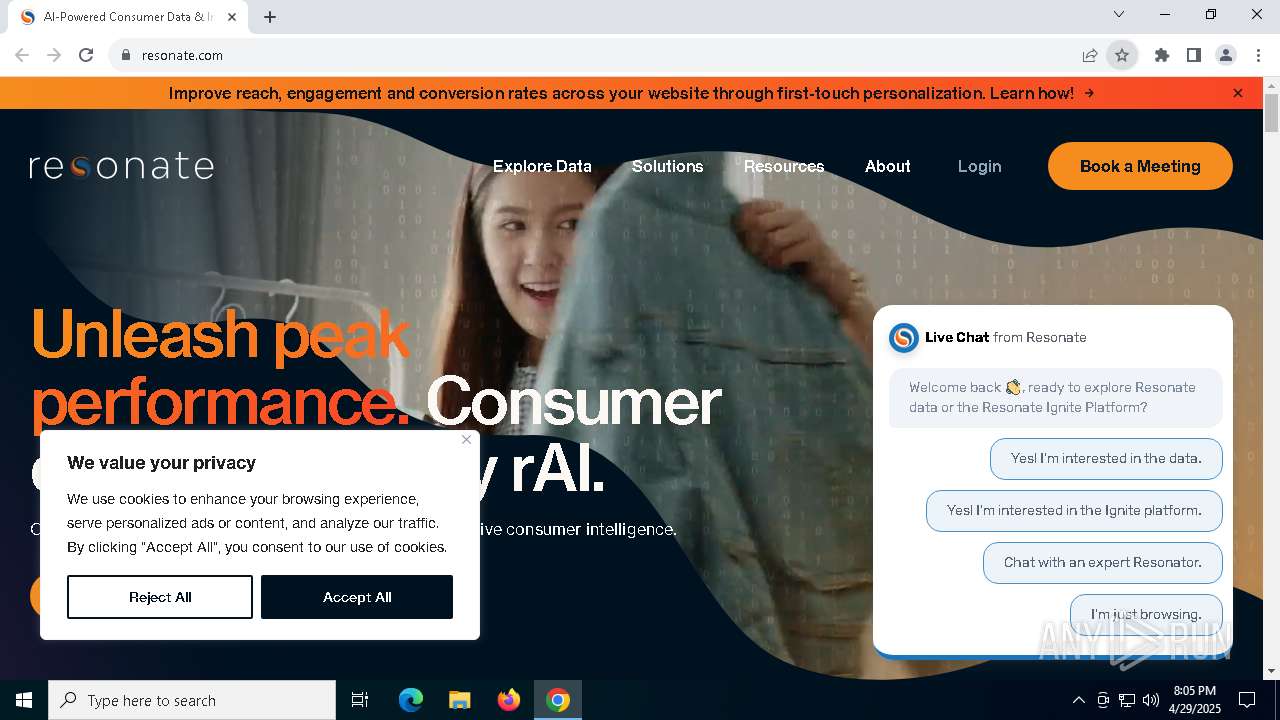Follow the Learn how banner link

[x=1042, y=93]
